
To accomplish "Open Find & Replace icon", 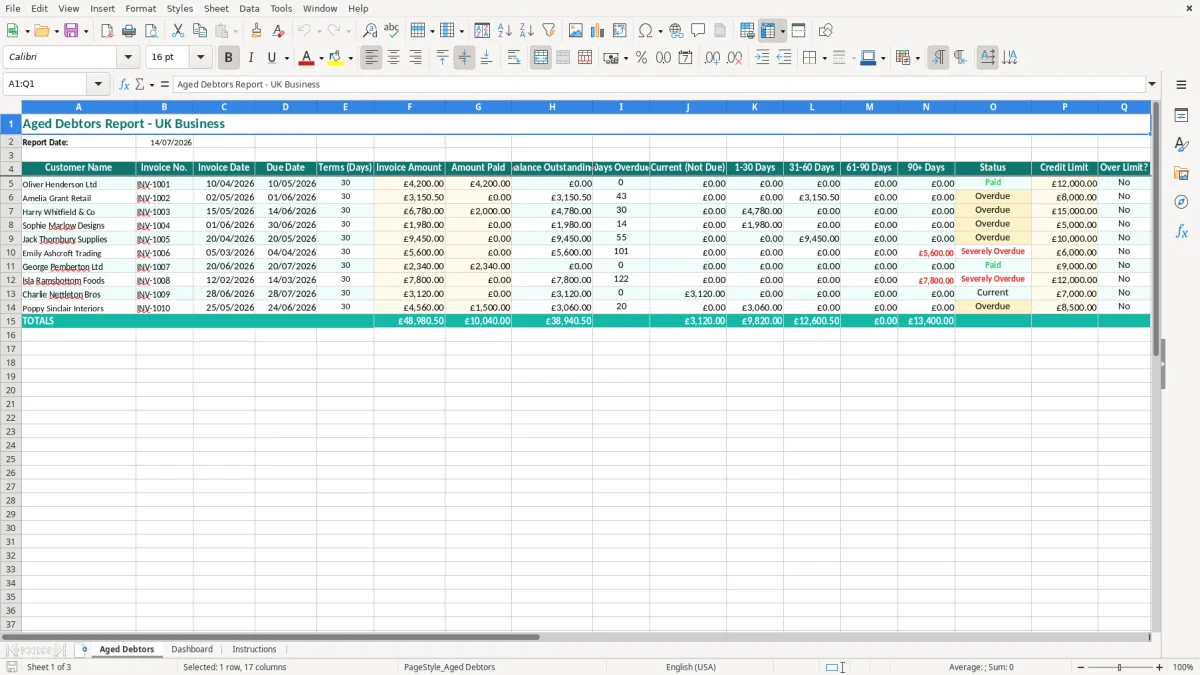I will (x=370, y=31).
